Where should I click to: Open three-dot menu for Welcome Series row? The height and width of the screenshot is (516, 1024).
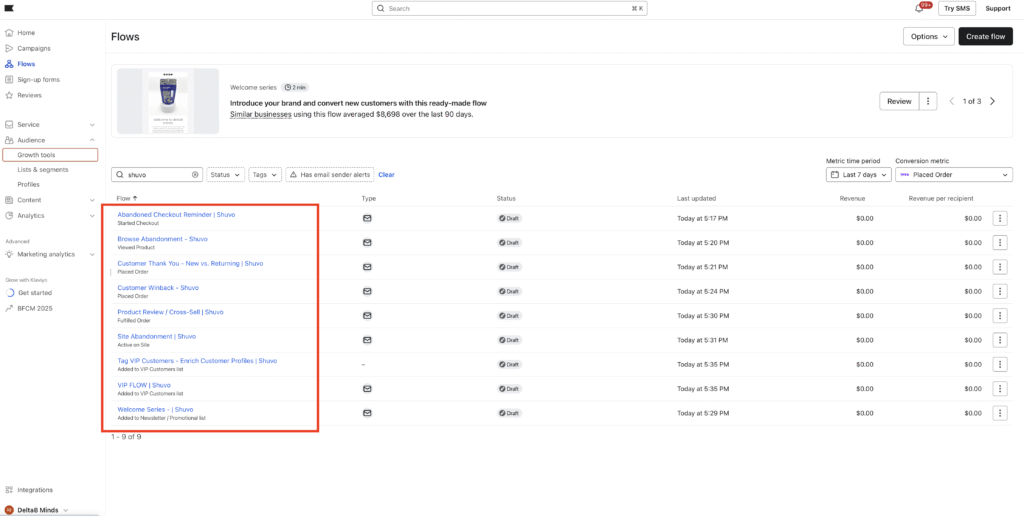(1000, 413)
